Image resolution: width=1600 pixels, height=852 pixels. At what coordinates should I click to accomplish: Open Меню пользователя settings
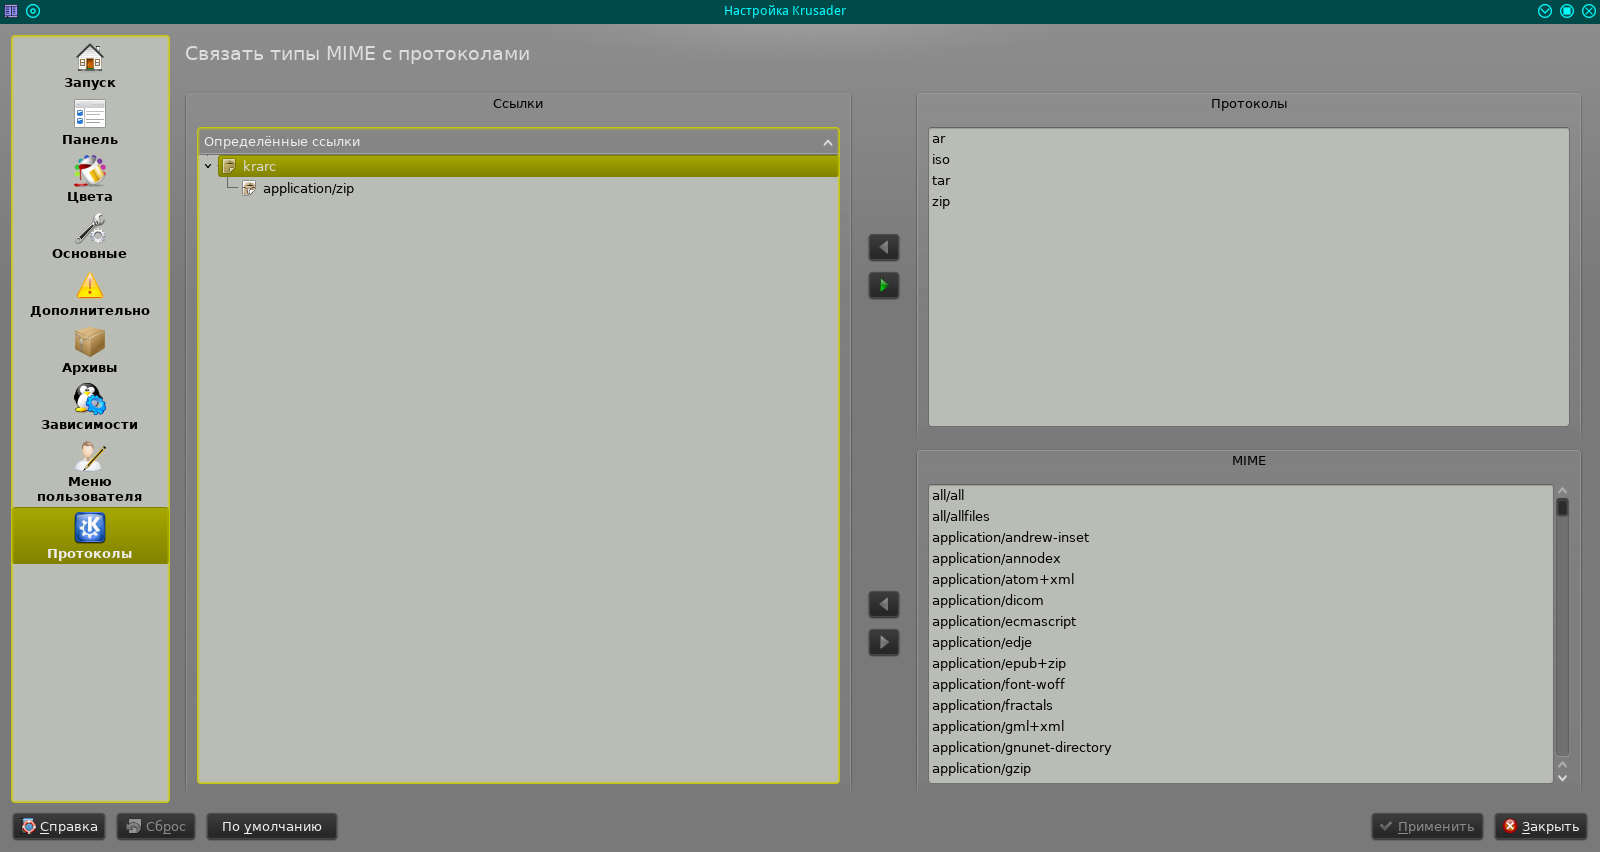pos(90,471)
